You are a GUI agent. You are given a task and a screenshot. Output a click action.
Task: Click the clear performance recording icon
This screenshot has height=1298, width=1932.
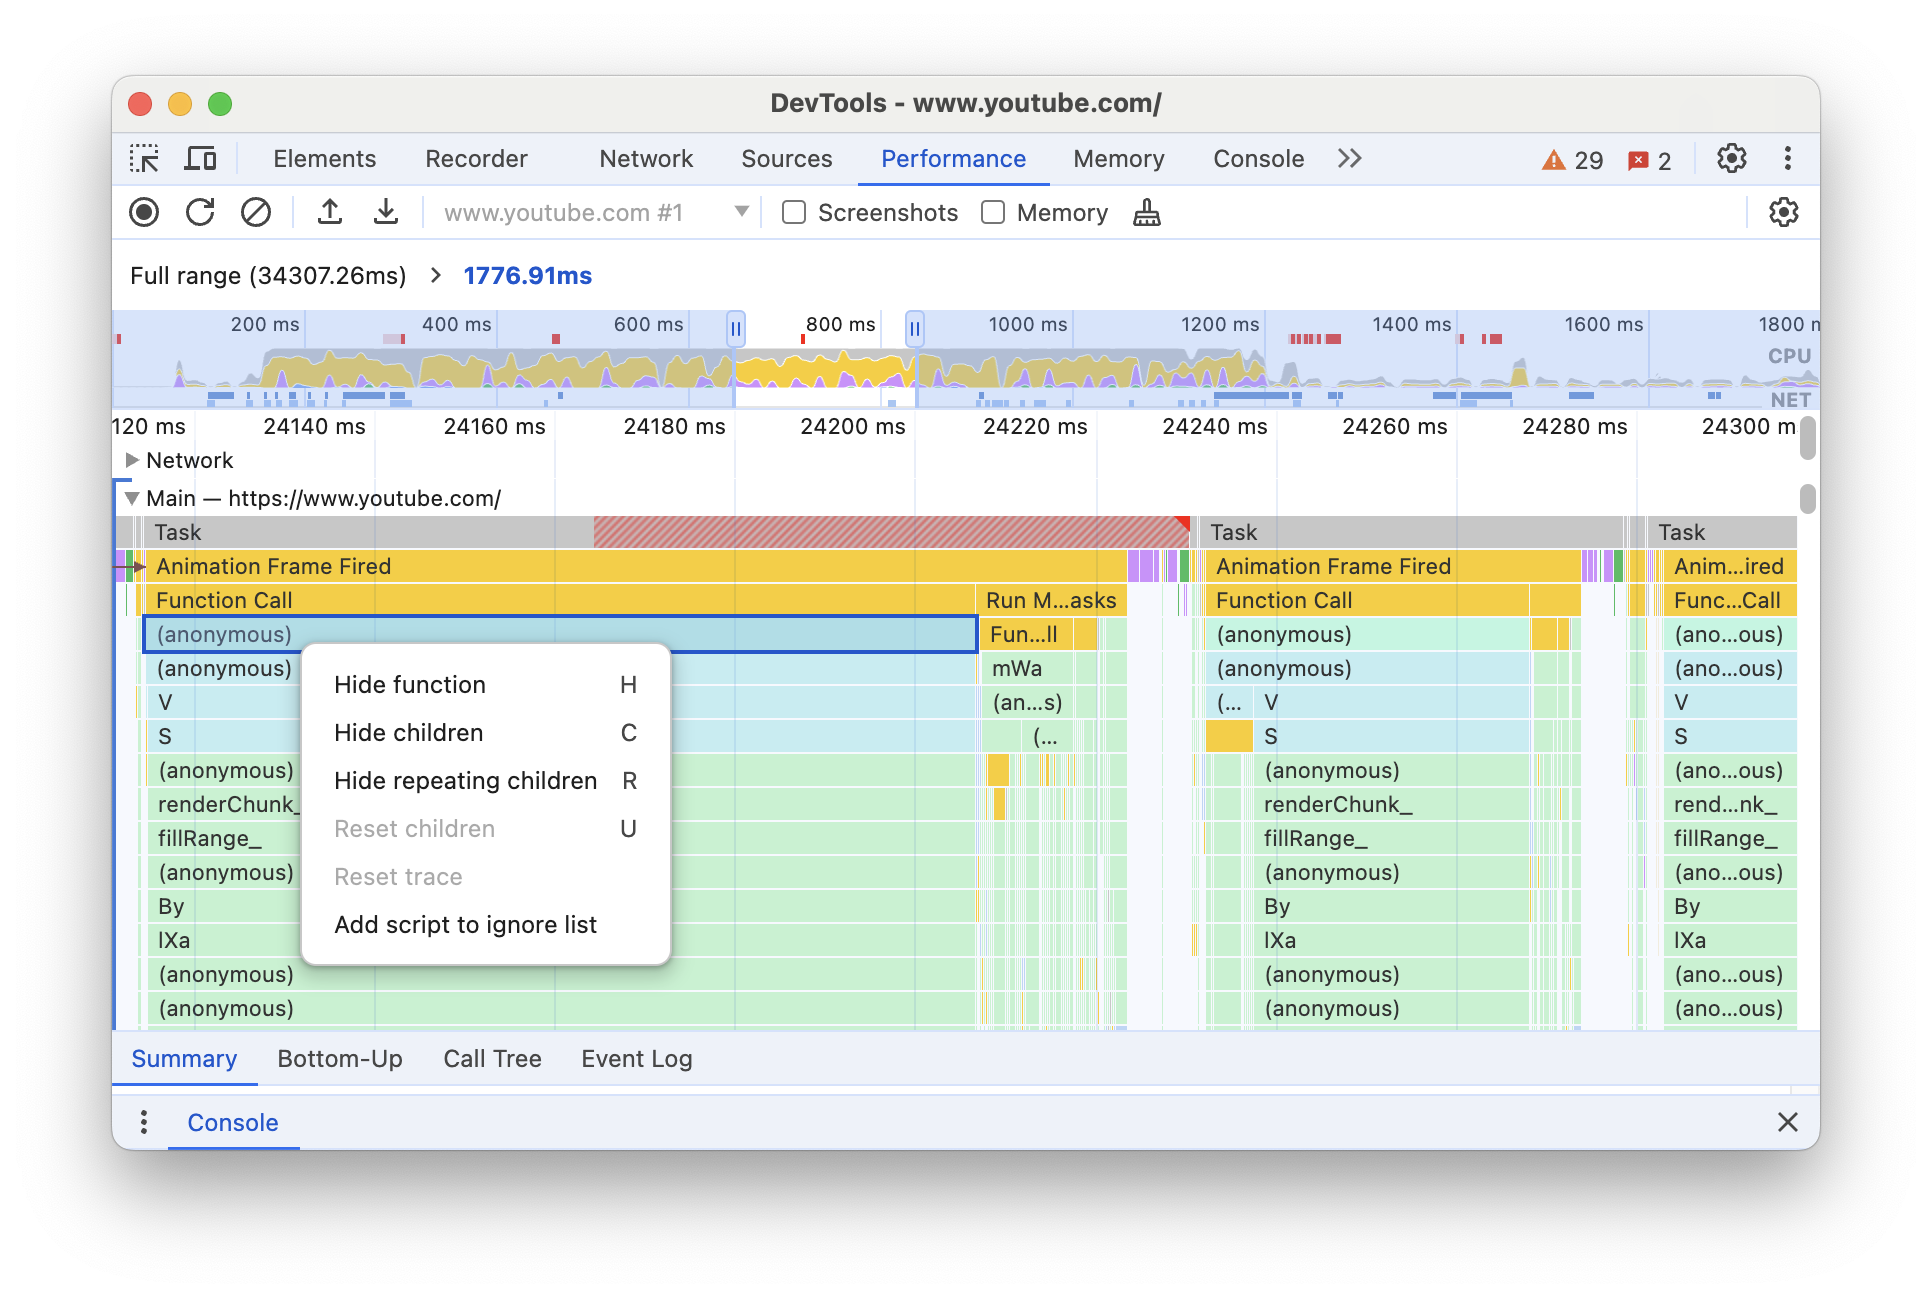(x=253, y=213)
